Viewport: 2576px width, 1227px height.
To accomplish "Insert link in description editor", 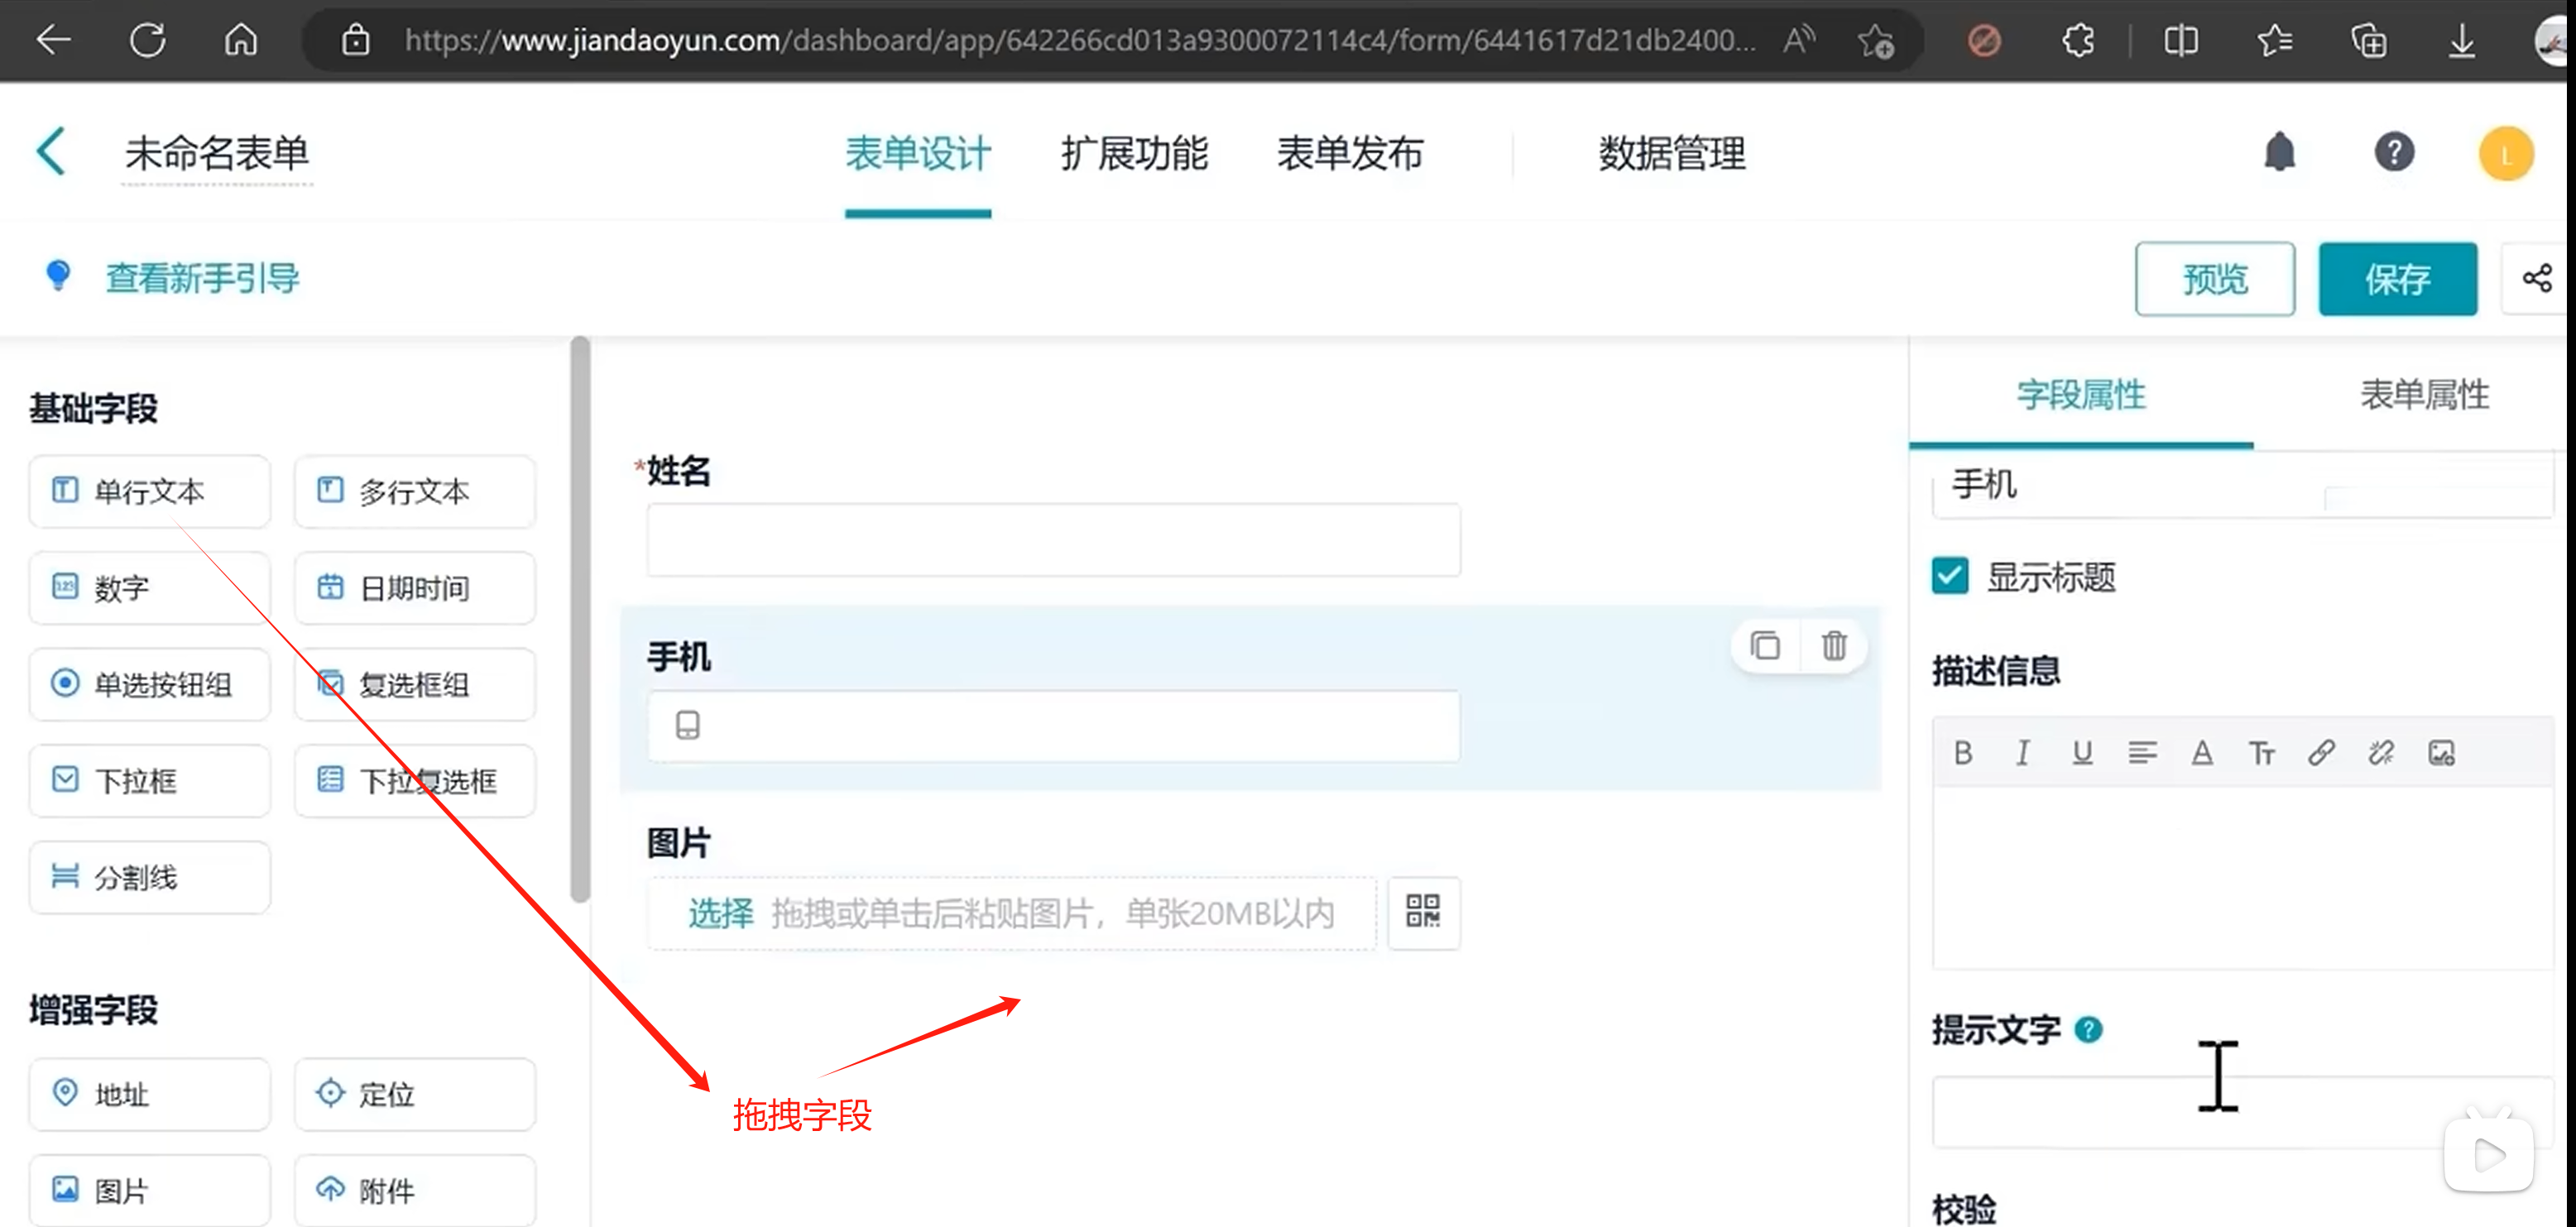I will tap(2321, 752).
